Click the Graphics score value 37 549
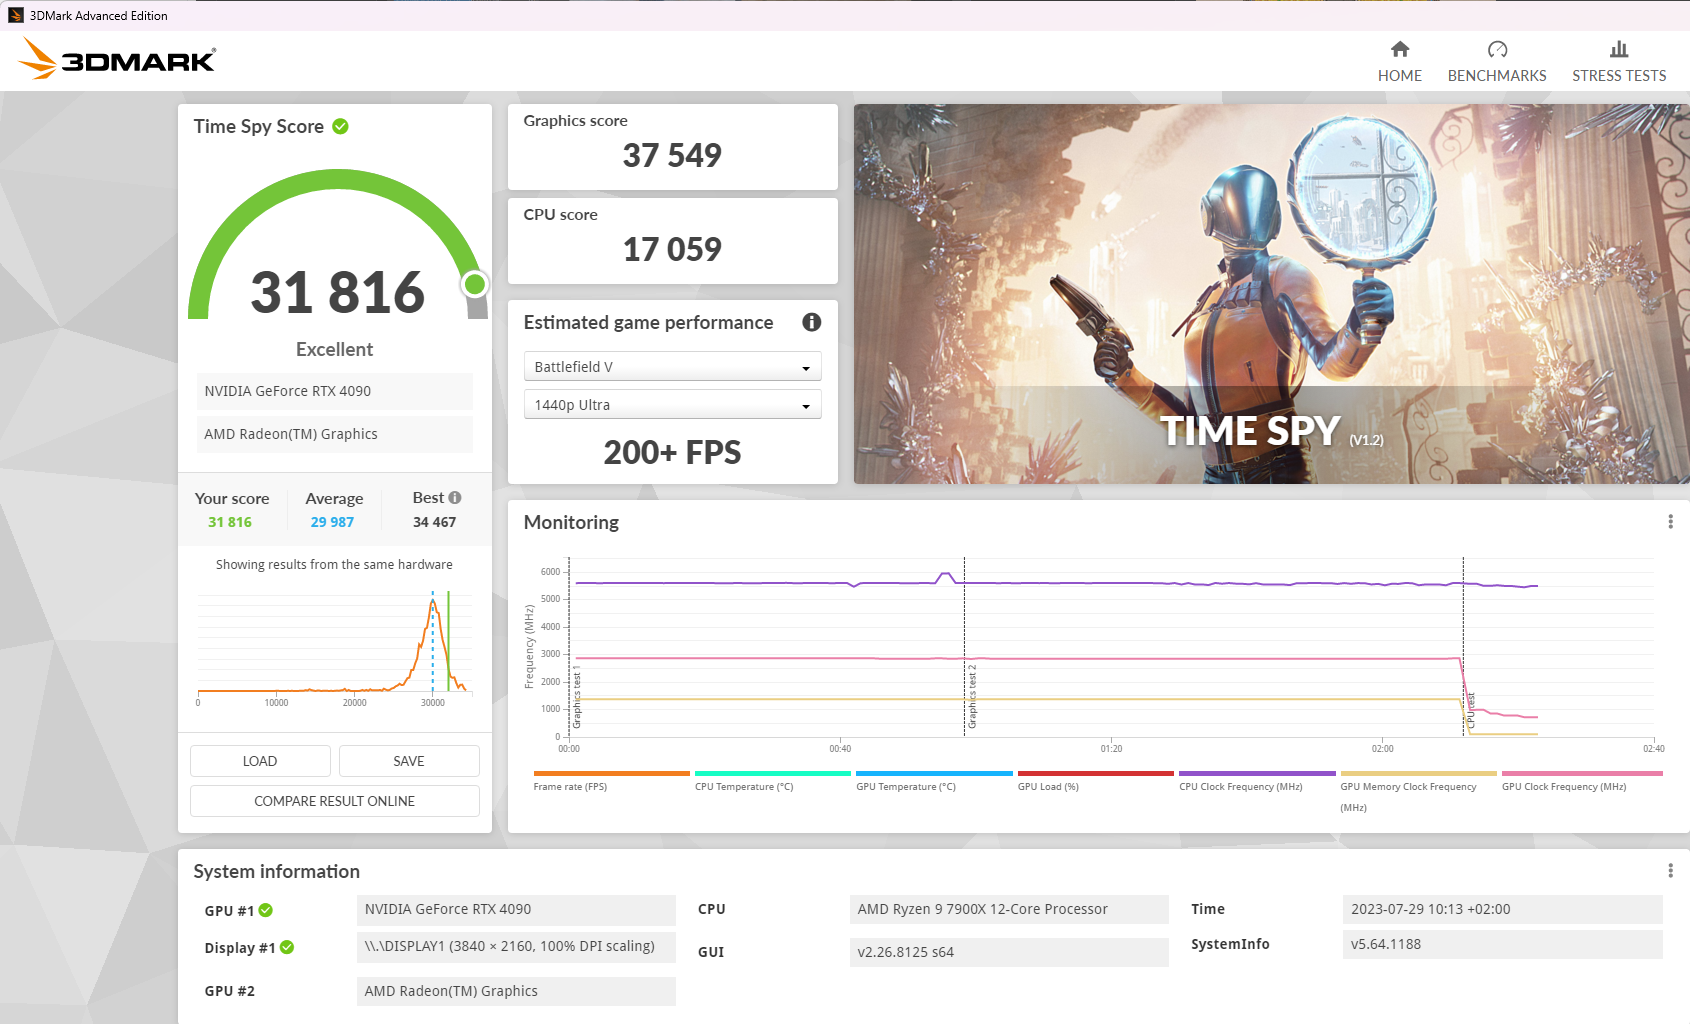Screen dimensions: 1690x1024 pos(672,155)
